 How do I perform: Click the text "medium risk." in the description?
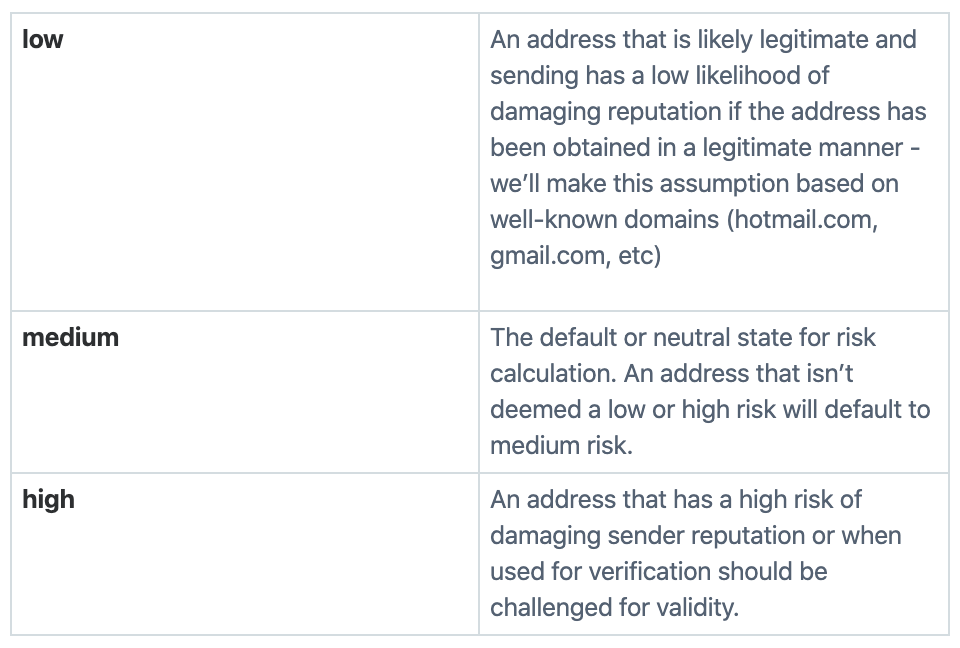(x=561, y=446)
